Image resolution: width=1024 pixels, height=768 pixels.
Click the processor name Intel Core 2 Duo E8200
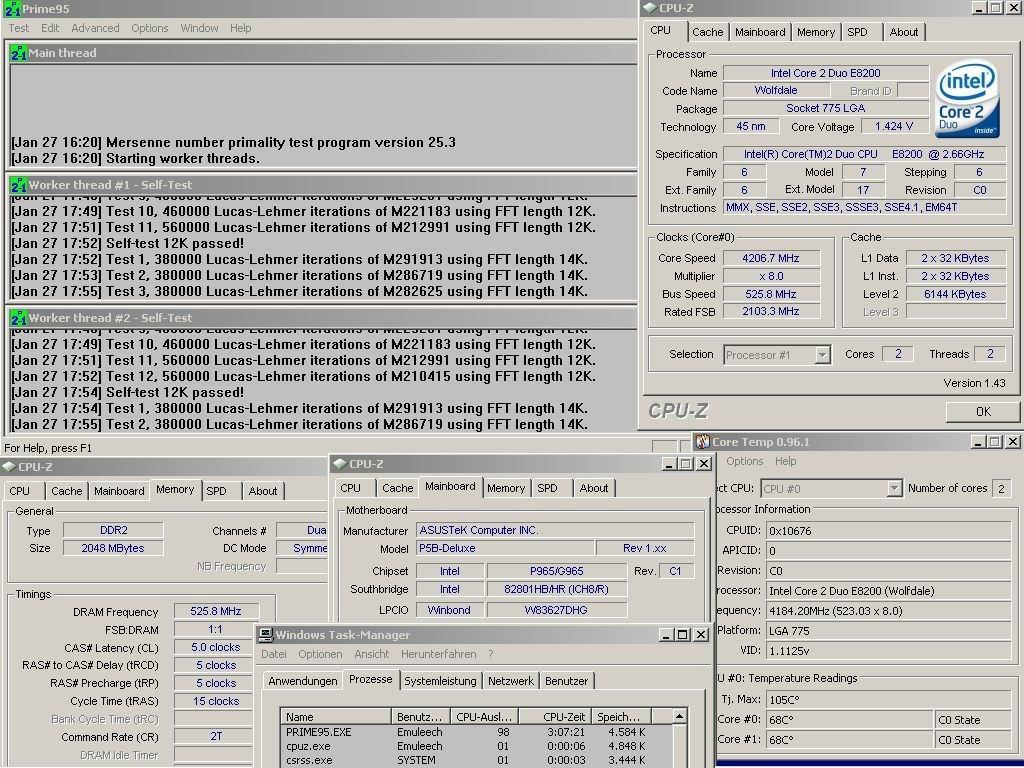826,73
